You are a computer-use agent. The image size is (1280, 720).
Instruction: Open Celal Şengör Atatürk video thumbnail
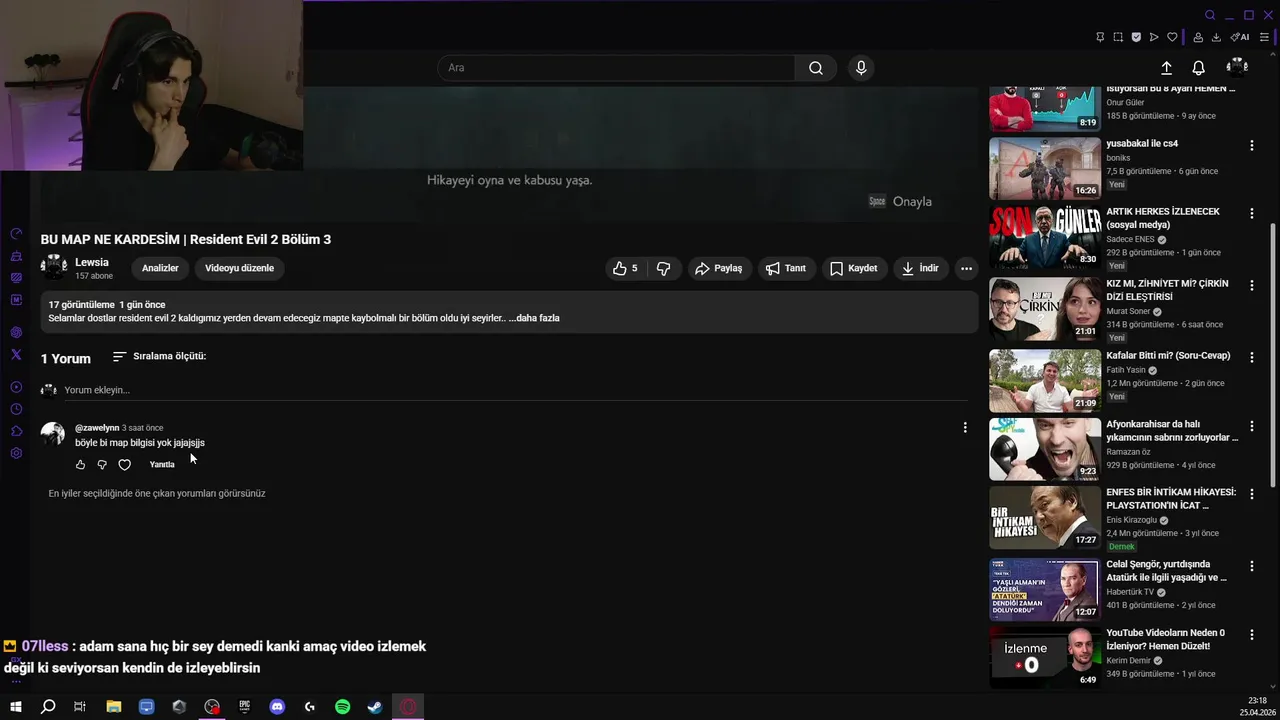coord(1045,590)
